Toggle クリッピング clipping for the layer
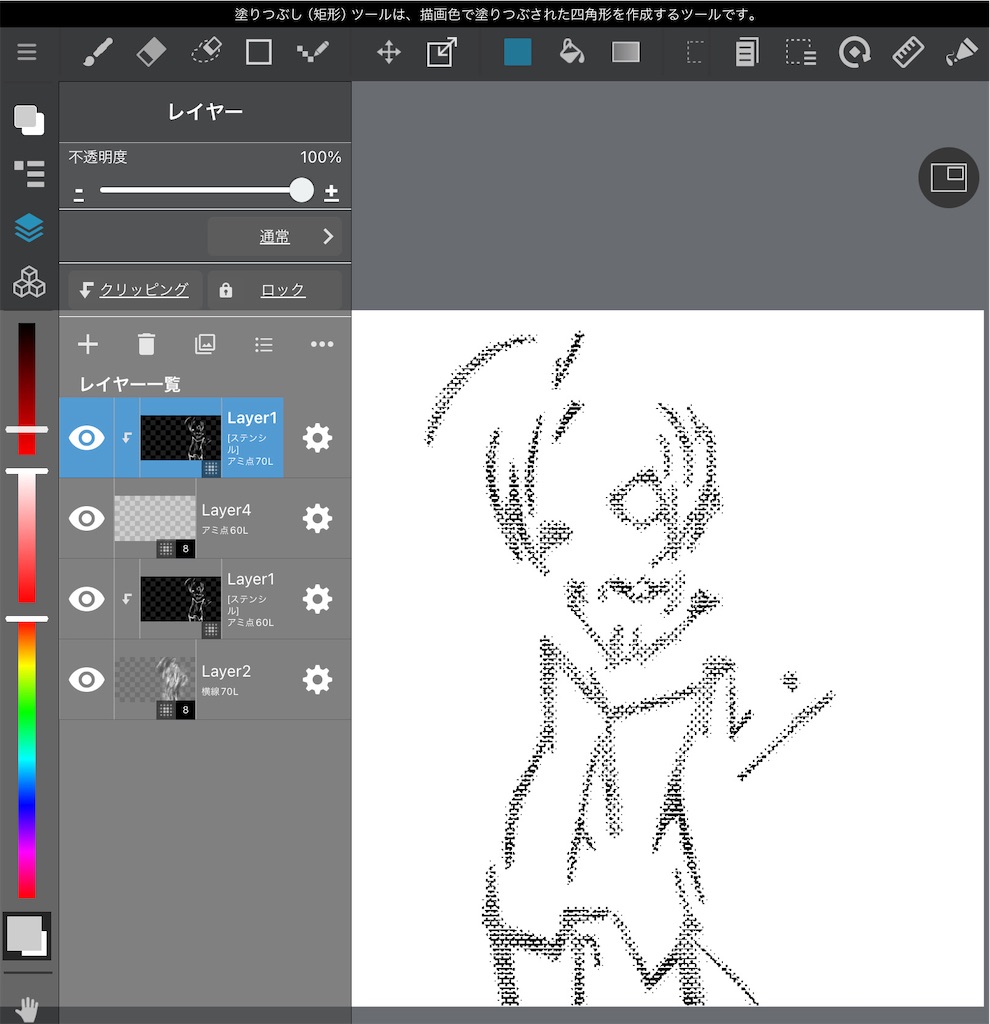 coord(135,290)
